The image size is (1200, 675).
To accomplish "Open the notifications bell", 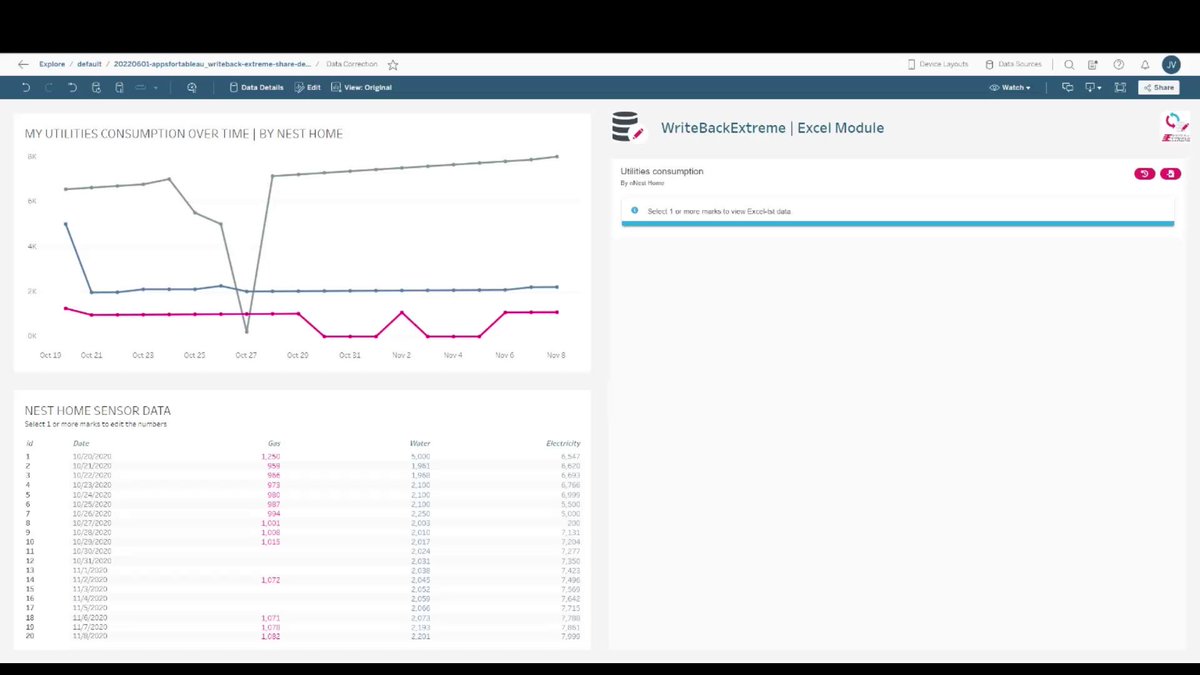I will pyautogui.click(x=1145, y=64).
